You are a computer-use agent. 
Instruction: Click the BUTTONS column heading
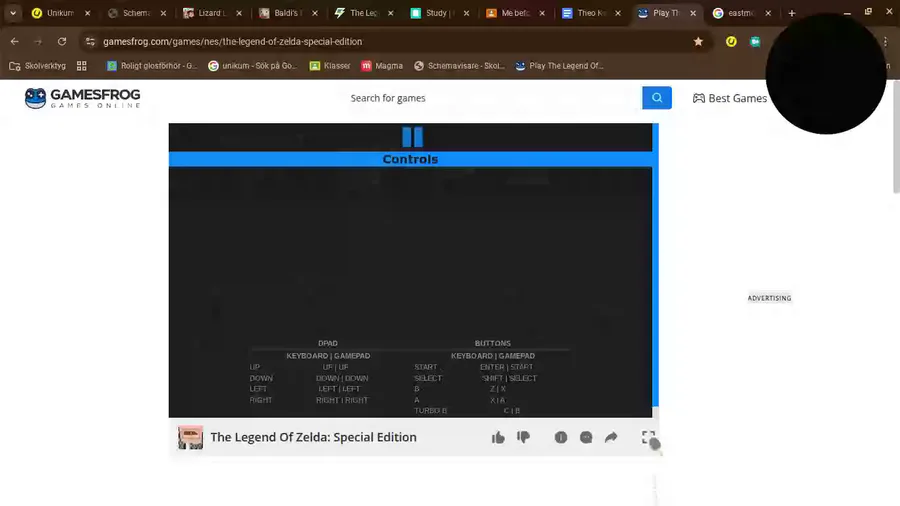(492, 343)
